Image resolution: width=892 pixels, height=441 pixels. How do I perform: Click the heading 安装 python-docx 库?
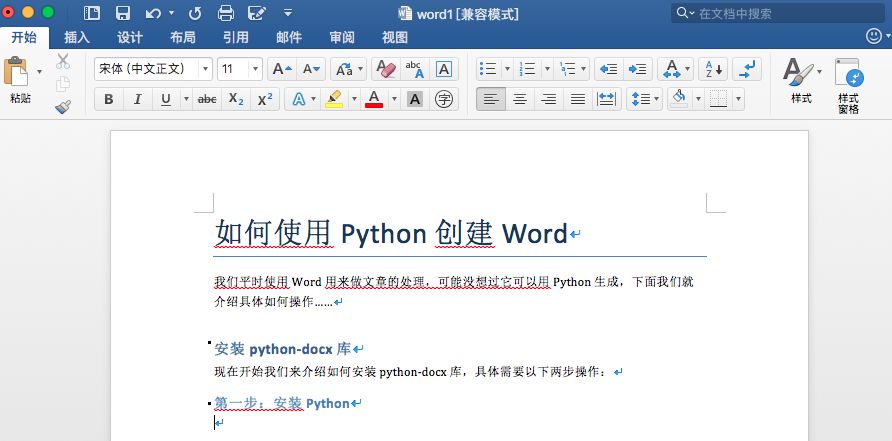point(283,349)
